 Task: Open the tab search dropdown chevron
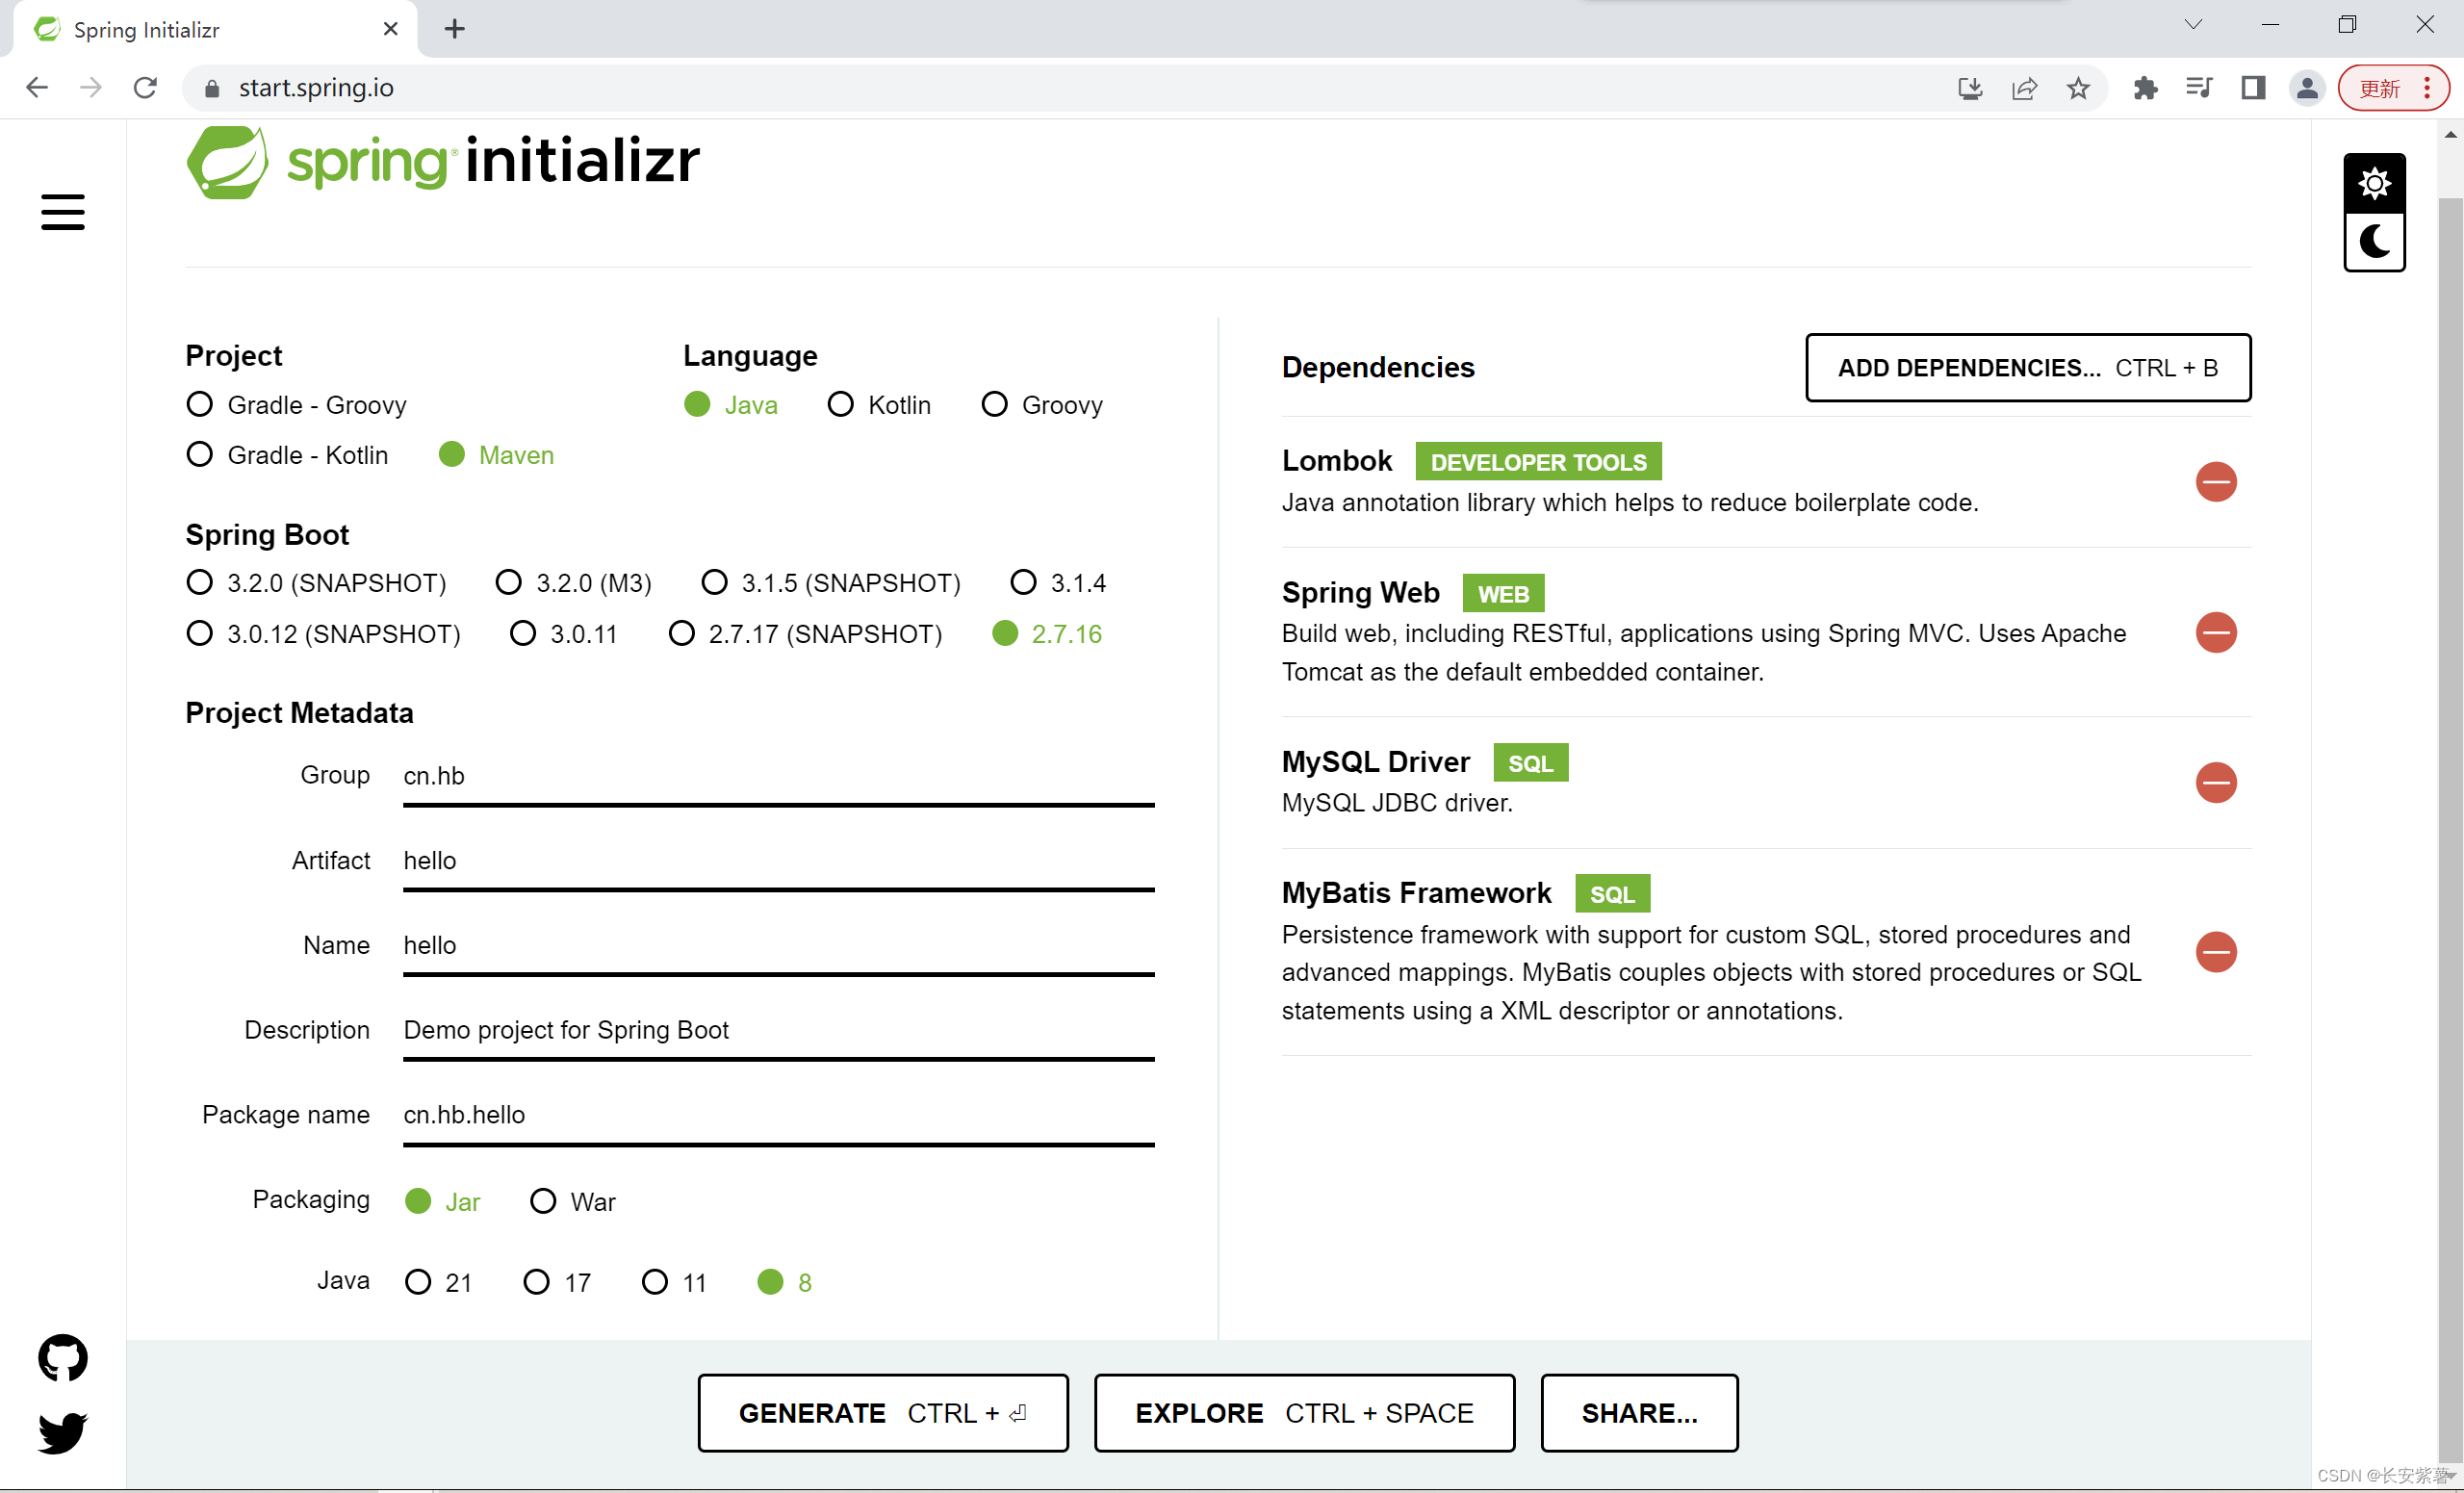pyautogui.click(x=2193, y=25)
